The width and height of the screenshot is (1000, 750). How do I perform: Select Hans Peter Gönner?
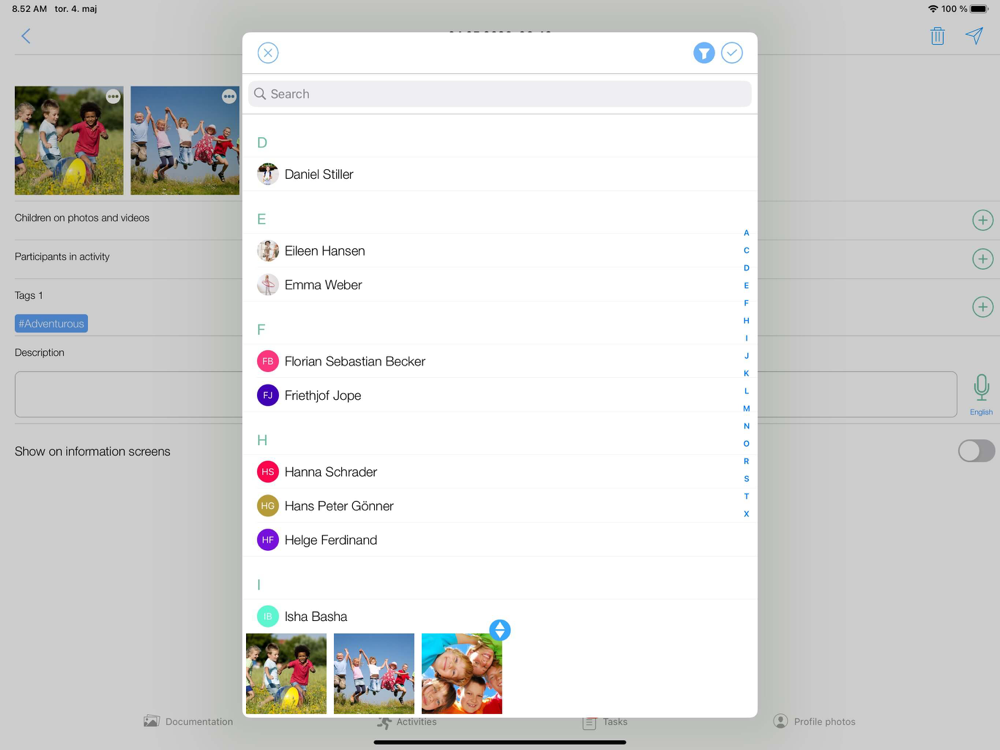(x=499, y=506)
